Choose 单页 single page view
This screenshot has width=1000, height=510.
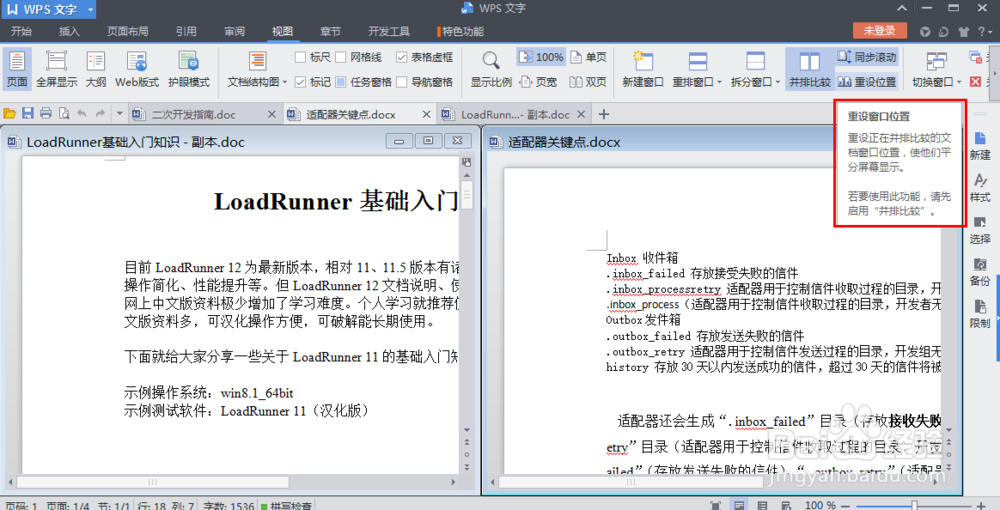coord(588,57)
